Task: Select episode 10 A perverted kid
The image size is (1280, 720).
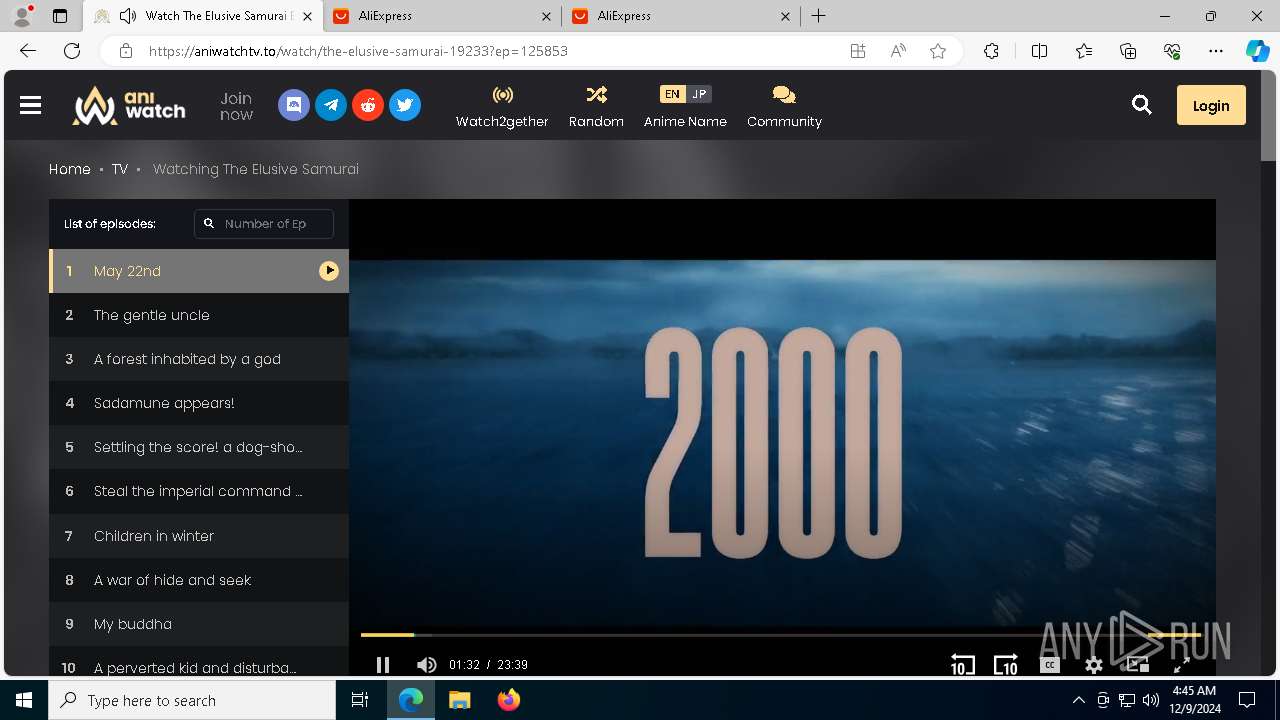Action: click(x=199, y=662)
